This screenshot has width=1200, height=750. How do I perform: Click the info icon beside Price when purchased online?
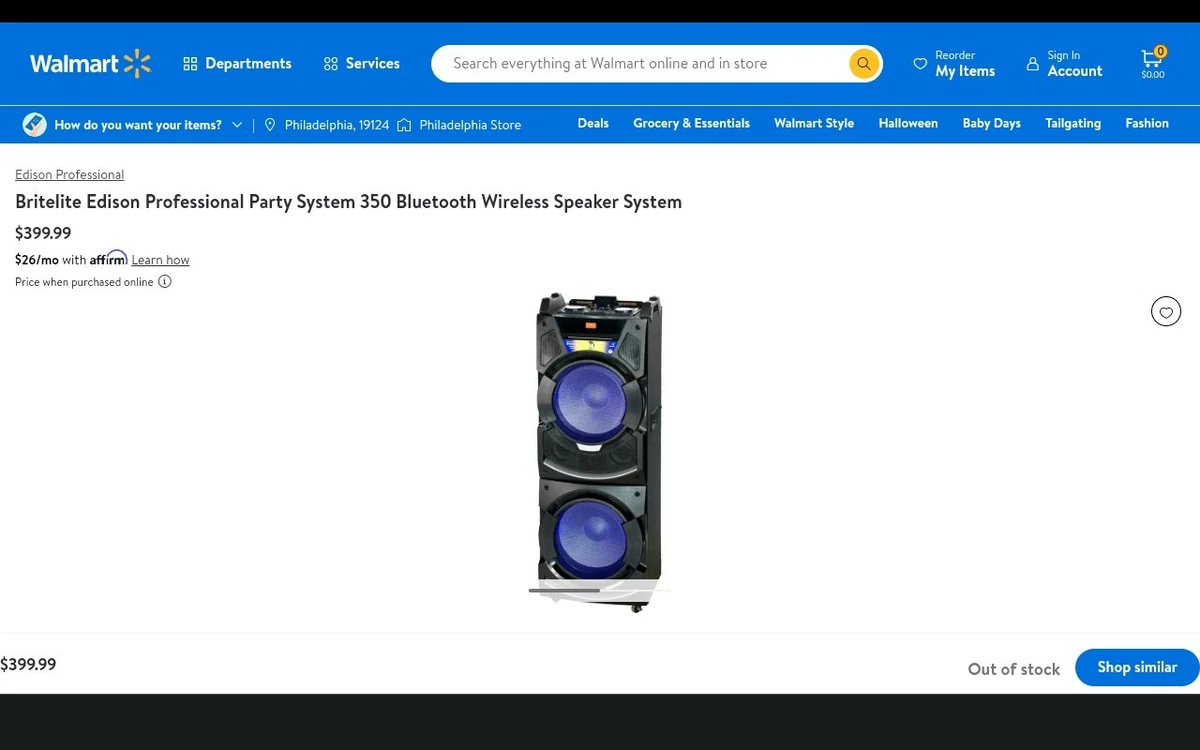[x=165, y=282]
